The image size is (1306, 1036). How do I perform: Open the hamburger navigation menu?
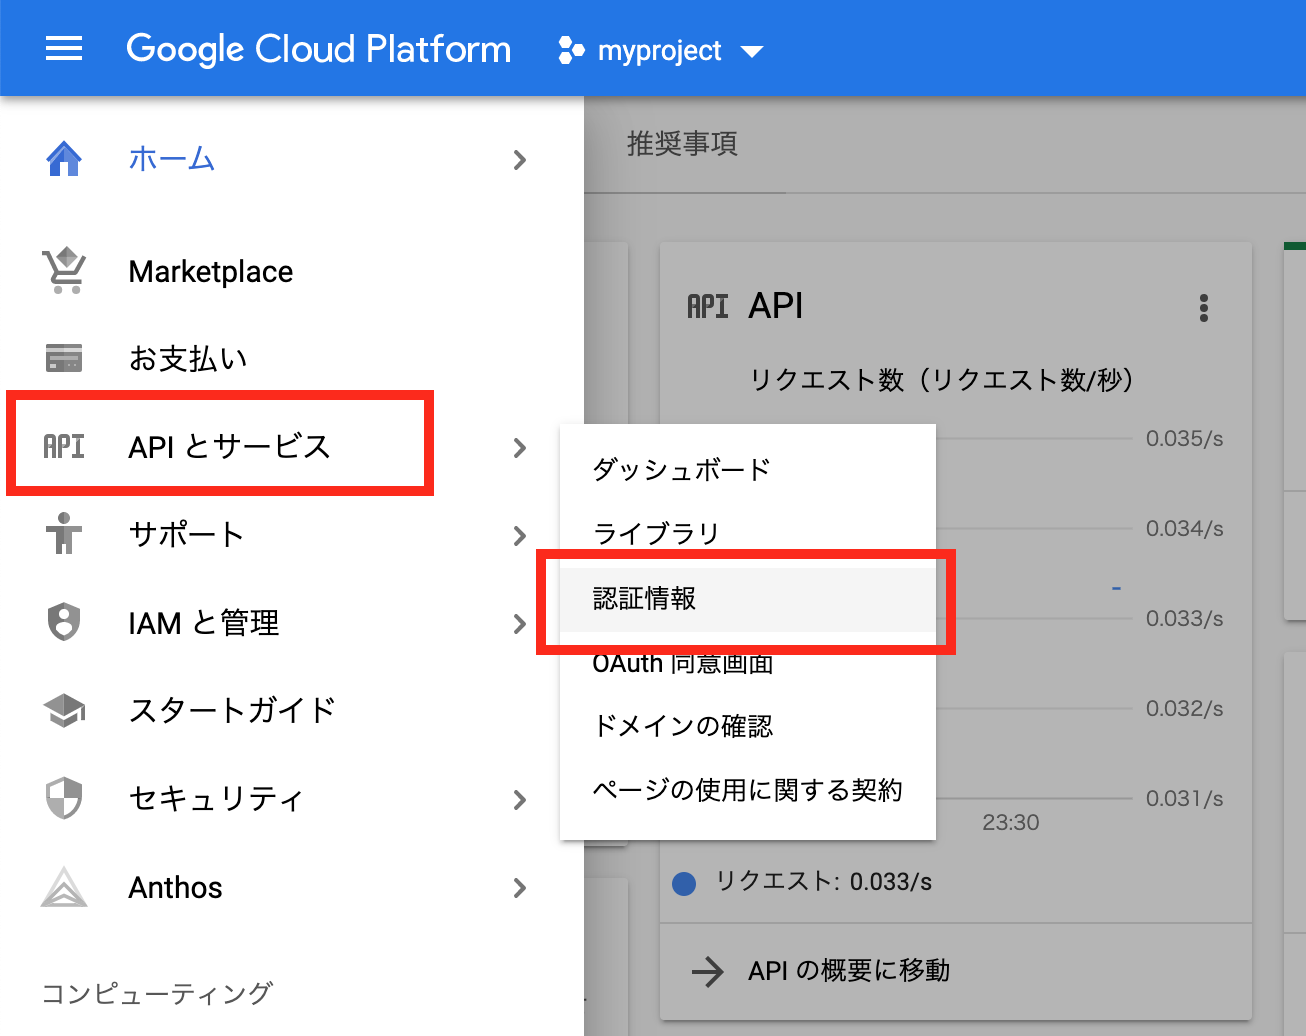tap(64, 49)
